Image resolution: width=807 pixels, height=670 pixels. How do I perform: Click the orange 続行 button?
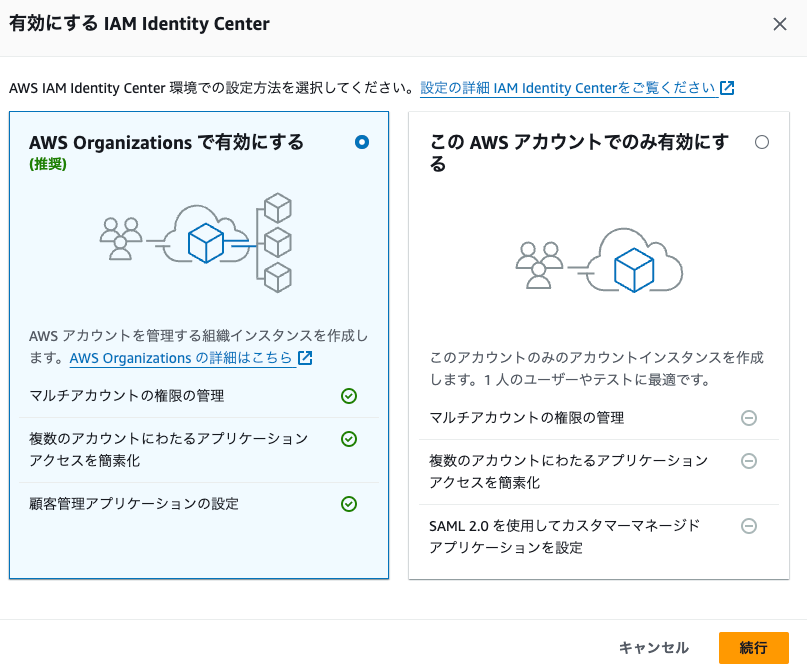click(x=753, y=647)
